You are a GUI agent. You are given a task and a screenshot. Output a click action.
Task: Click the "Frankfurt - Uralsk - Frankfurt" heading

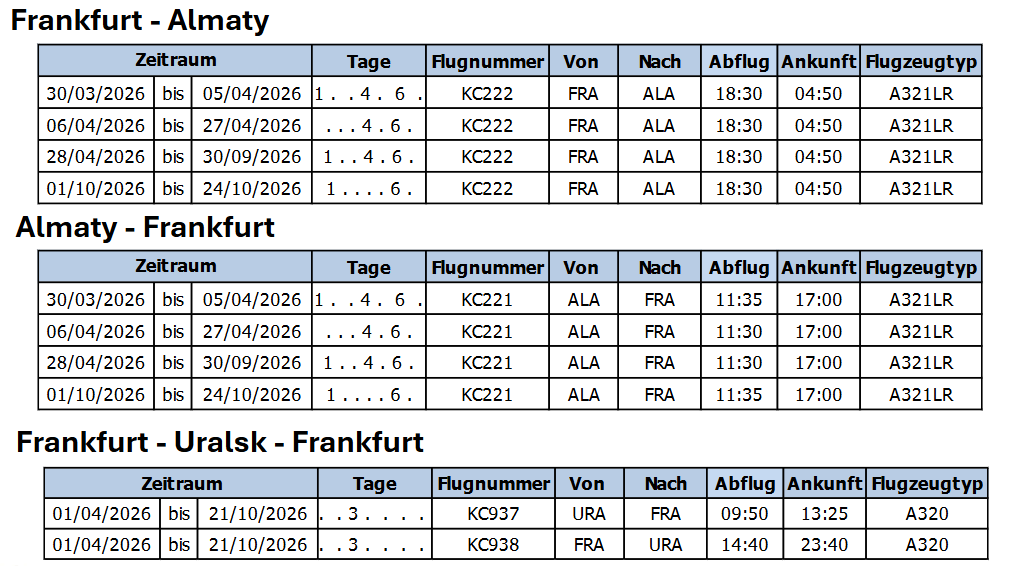tap(220, 442)
